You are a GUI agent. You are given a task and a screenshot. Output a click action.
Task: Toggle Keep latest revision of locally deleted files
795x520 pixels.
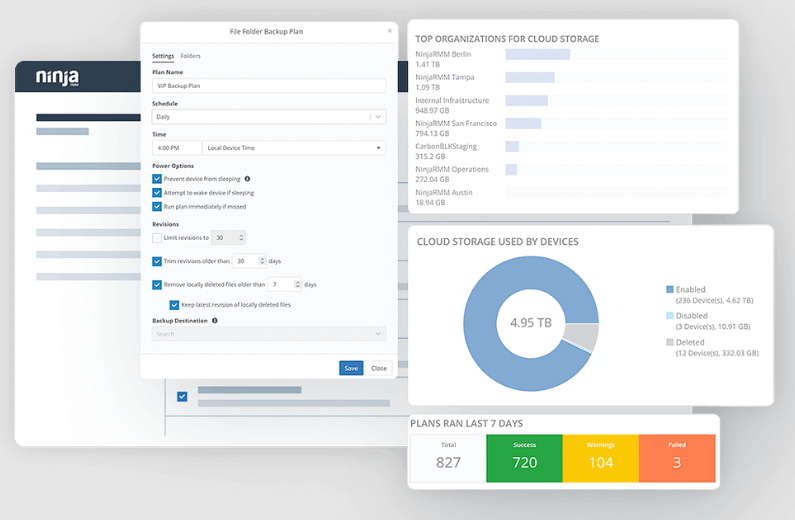tap(174, 305)
